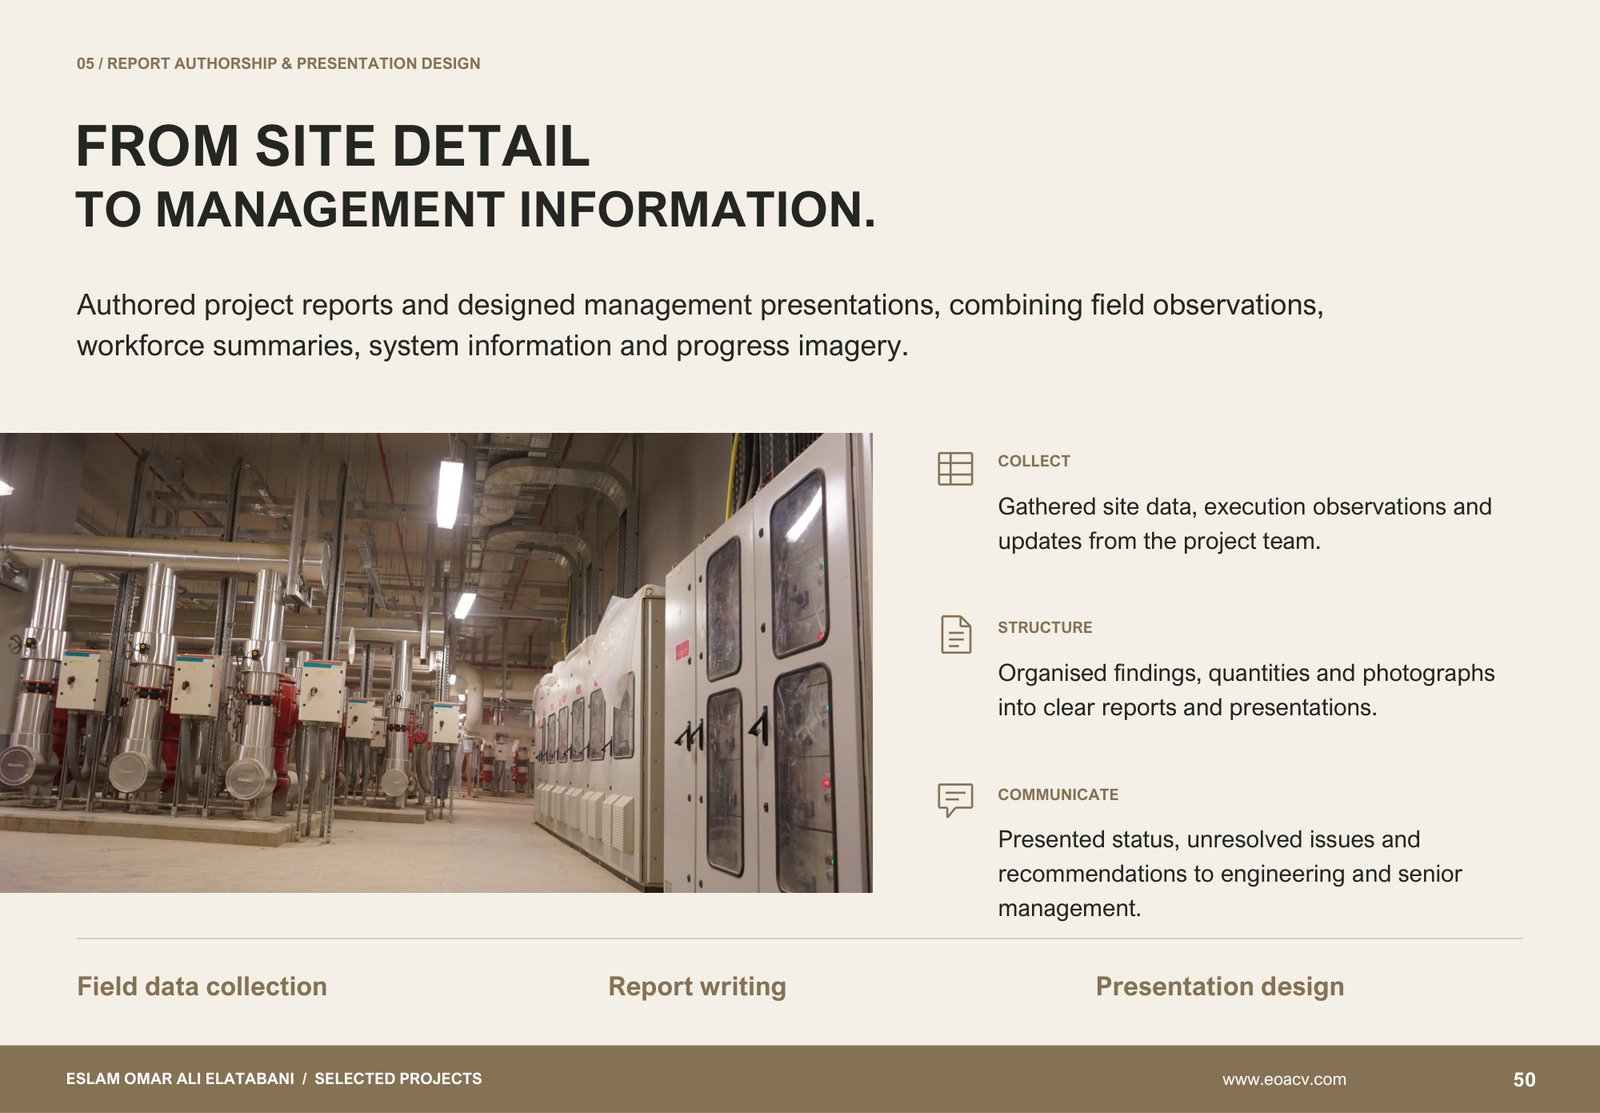This screenshot has height=1113, width=1600.
Task: Click the document icon beside STRUCTURE
Action: [x=956, y=634]
